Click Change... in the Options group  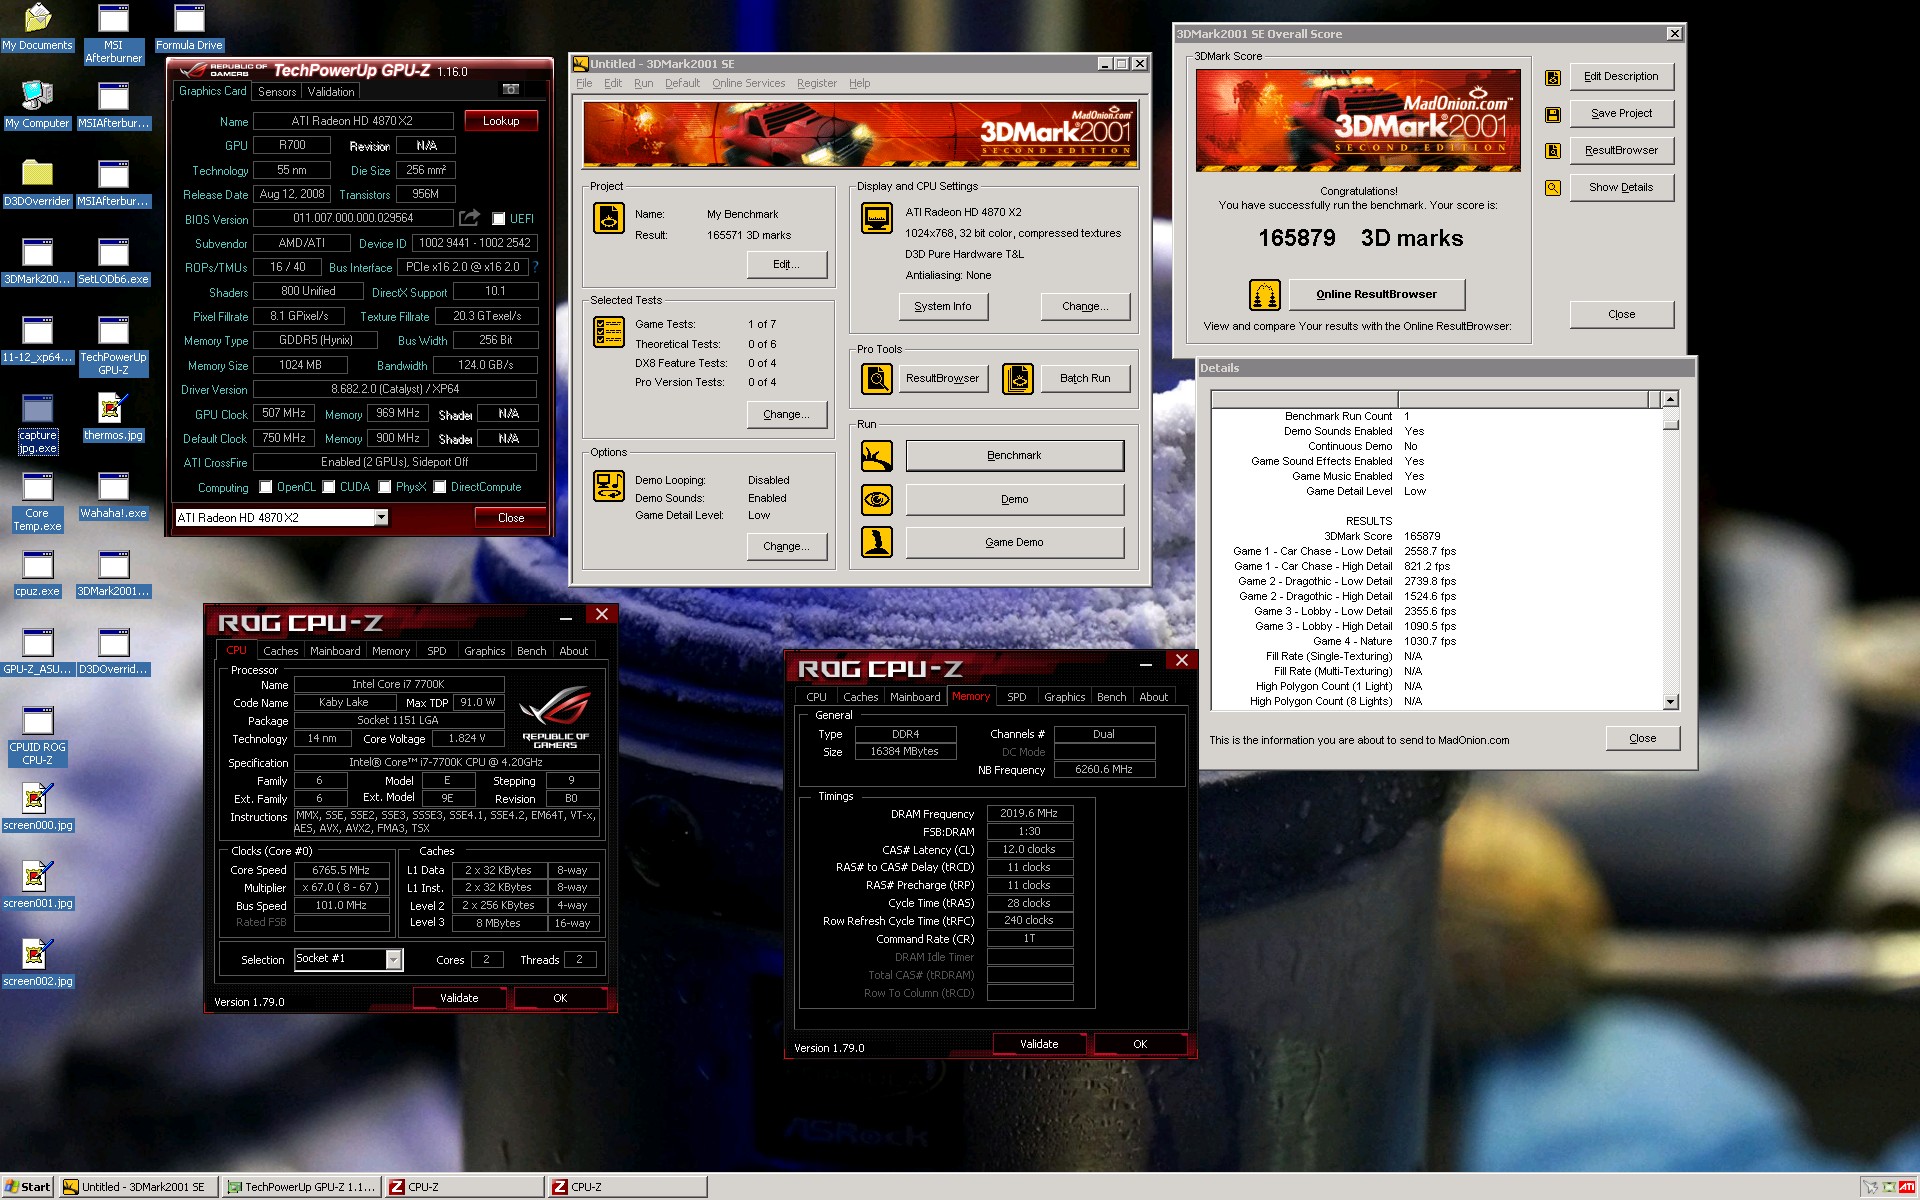[786, 546]
